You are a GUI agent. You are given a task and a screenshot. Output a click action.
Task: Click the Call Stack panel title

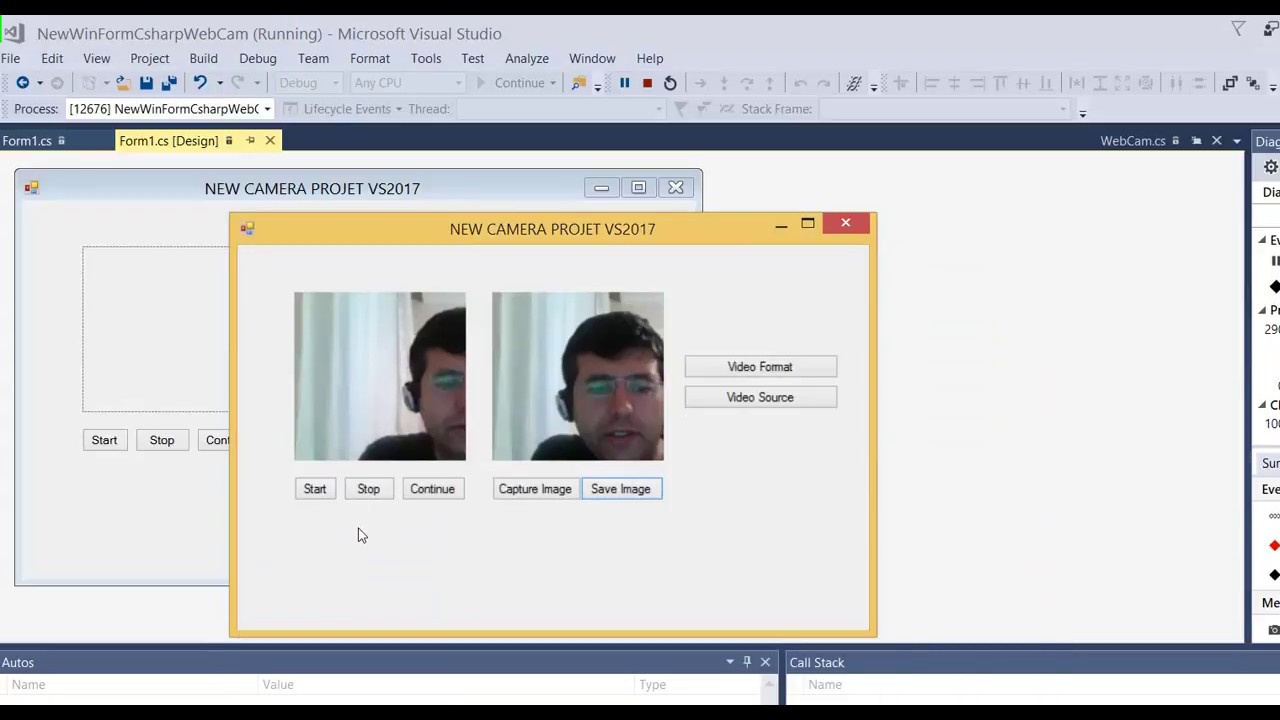pyautogui.click(x=817, y=662)
